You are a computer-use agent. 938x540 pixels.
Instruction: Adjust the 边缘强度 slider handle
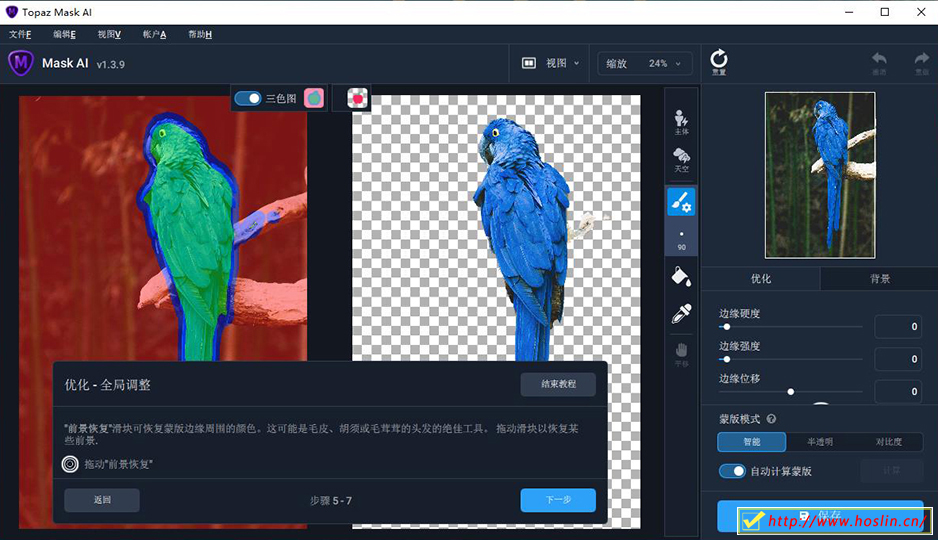[726, 359]
